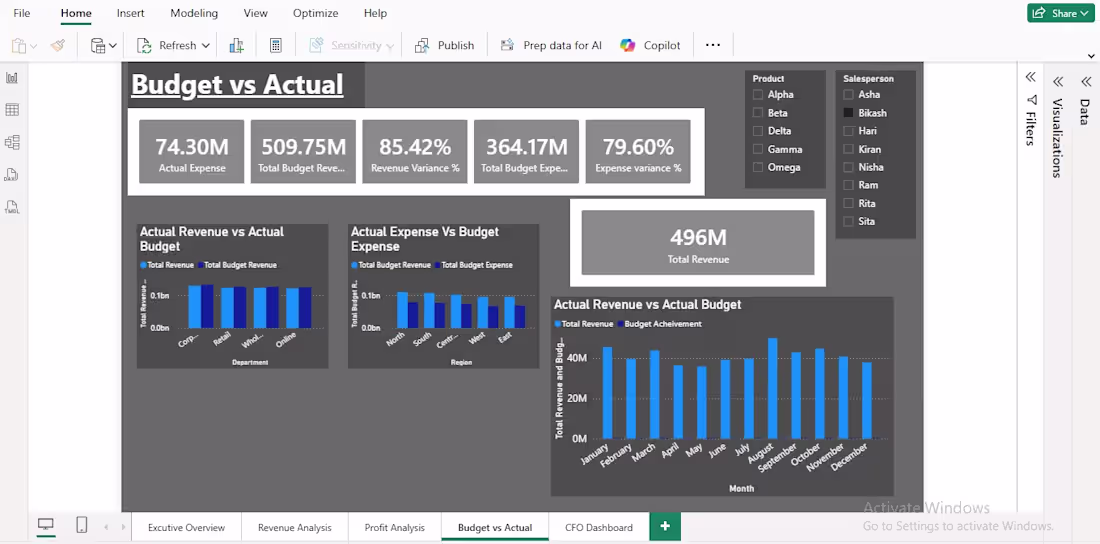Check the Delta product checkbox
The image size is (1100, 544).
point(758,131)
